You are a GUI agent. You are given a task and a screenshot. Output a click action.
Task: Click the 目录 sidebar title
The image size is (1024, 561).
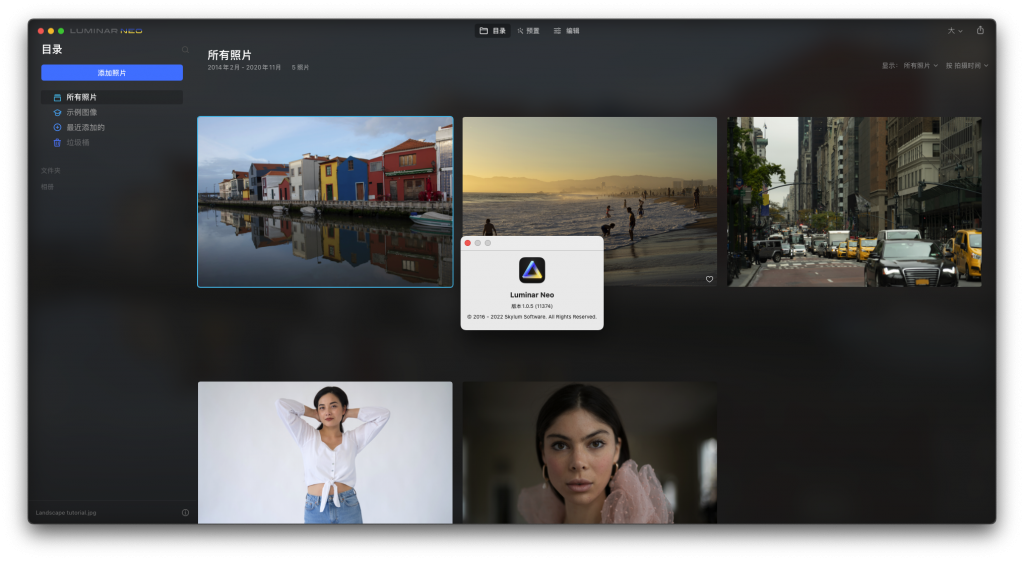click(52, 50)
